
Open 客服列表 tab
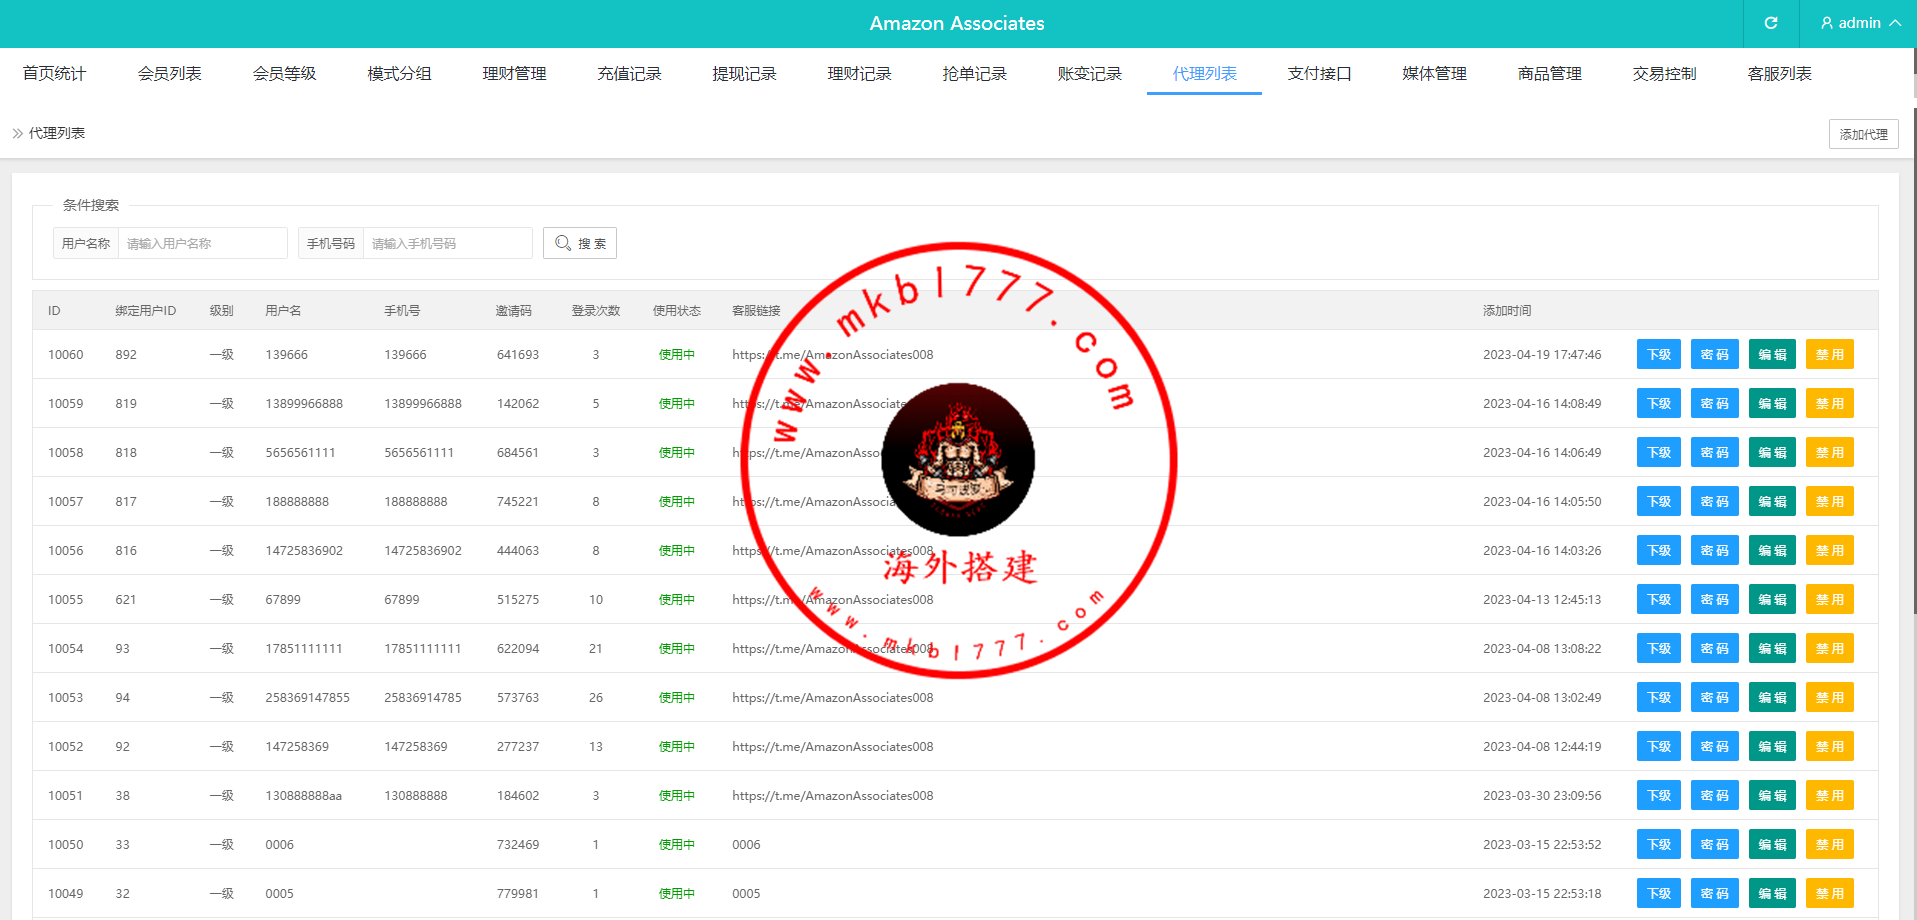[1780, 73]
